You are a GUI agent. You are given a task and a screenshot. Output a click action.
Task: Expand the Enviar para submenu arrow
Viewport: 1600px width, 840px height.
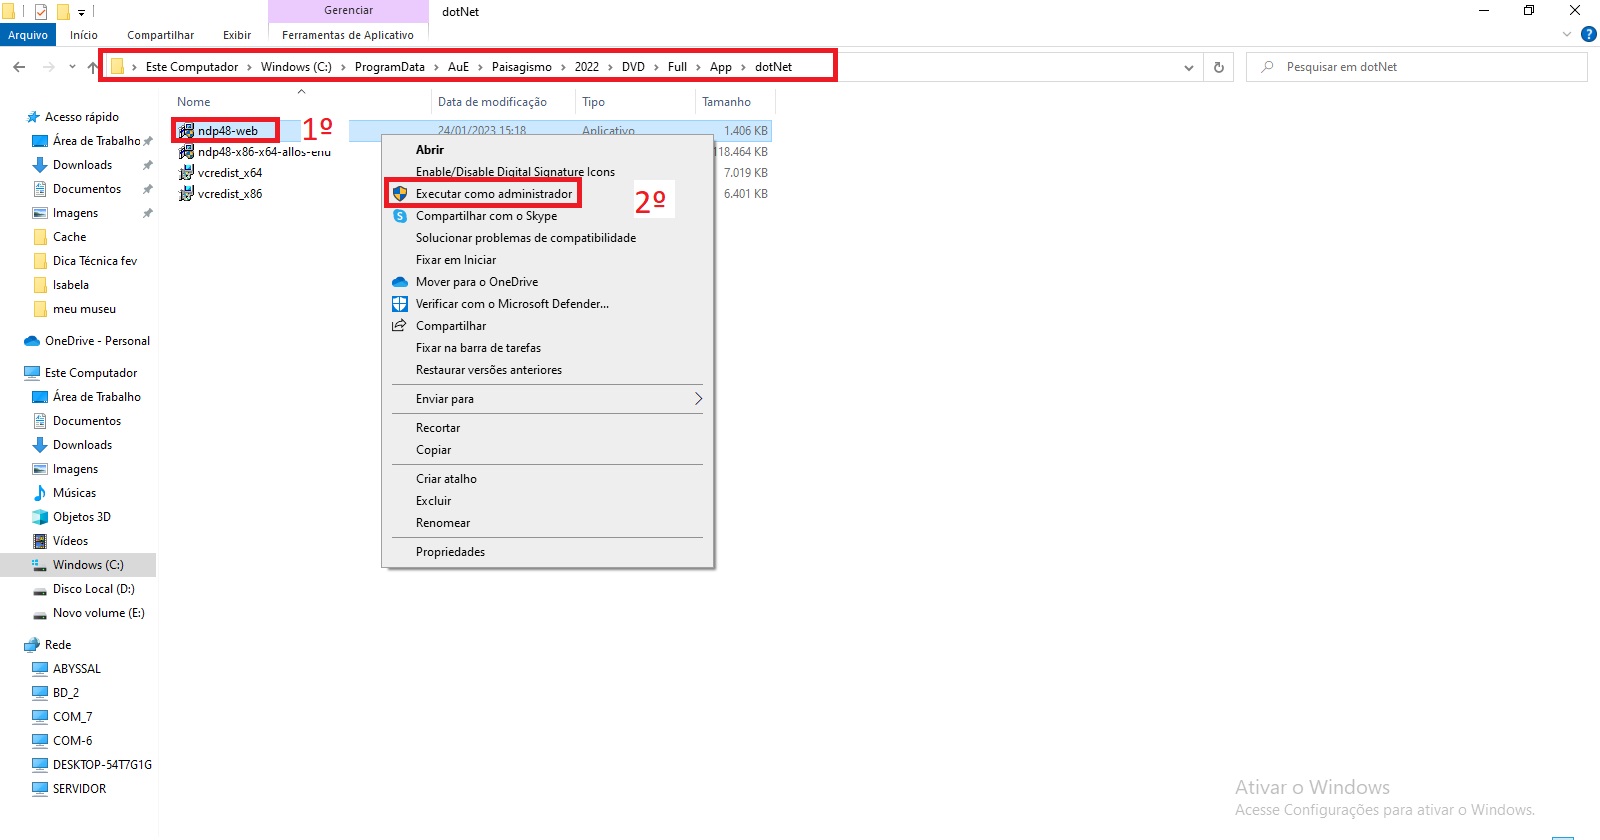click(698, 399)
